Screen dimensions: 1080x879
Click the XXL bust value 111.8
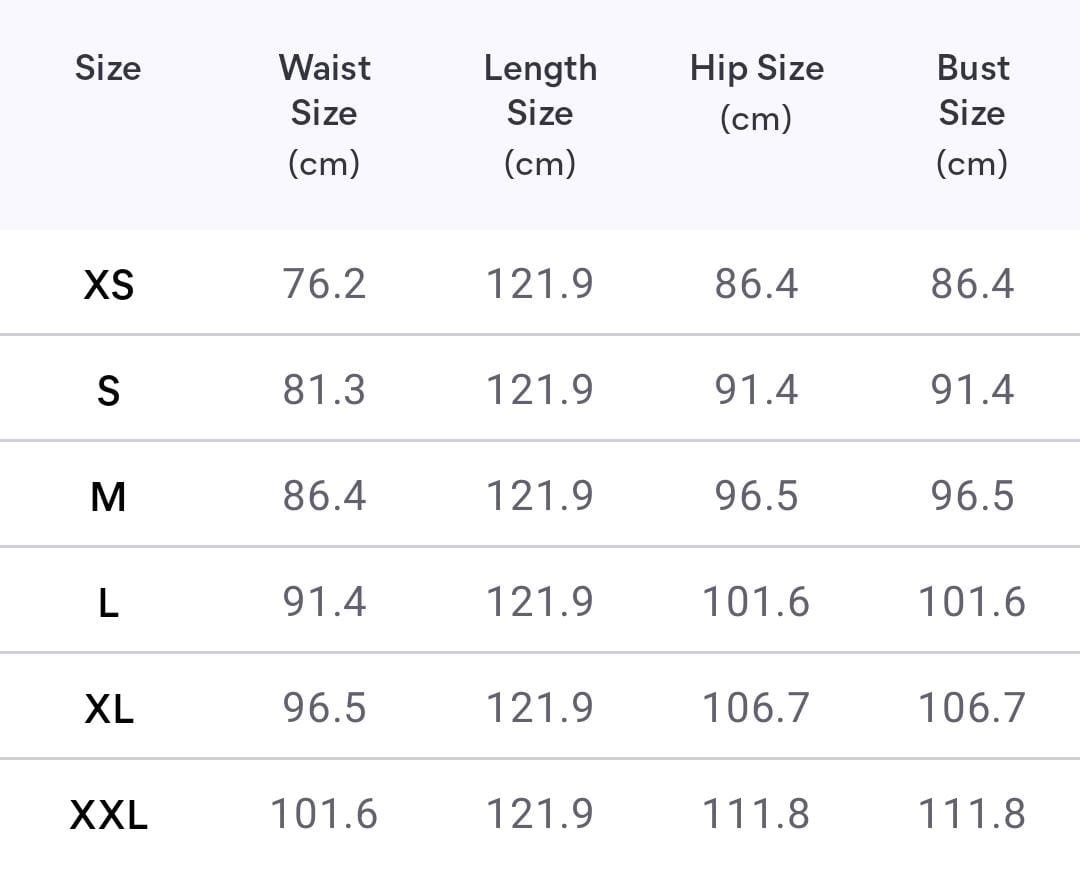click(972, 814)
